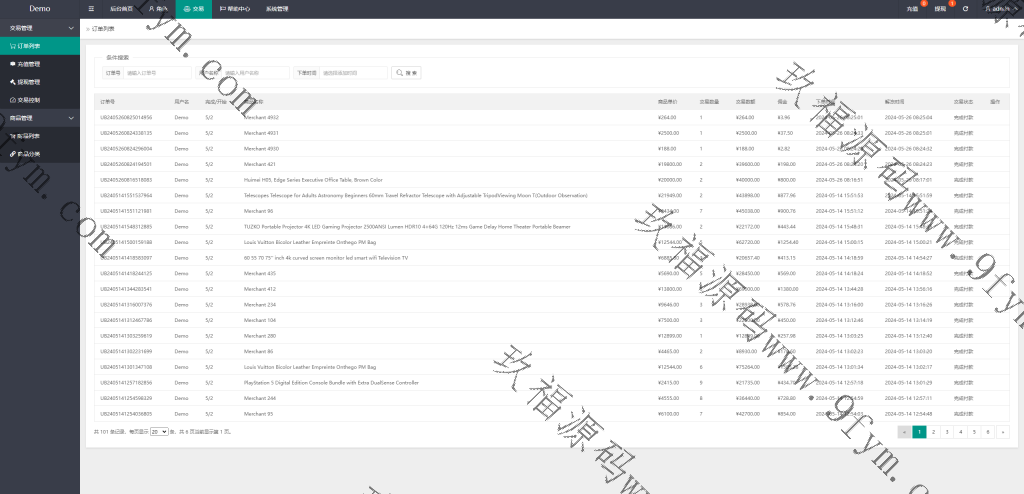Image resolution: width=1024 pixels, height=494 pixels.
Task: Click the 充值 recharge notification badge
Action: click(x=923, y=4)
